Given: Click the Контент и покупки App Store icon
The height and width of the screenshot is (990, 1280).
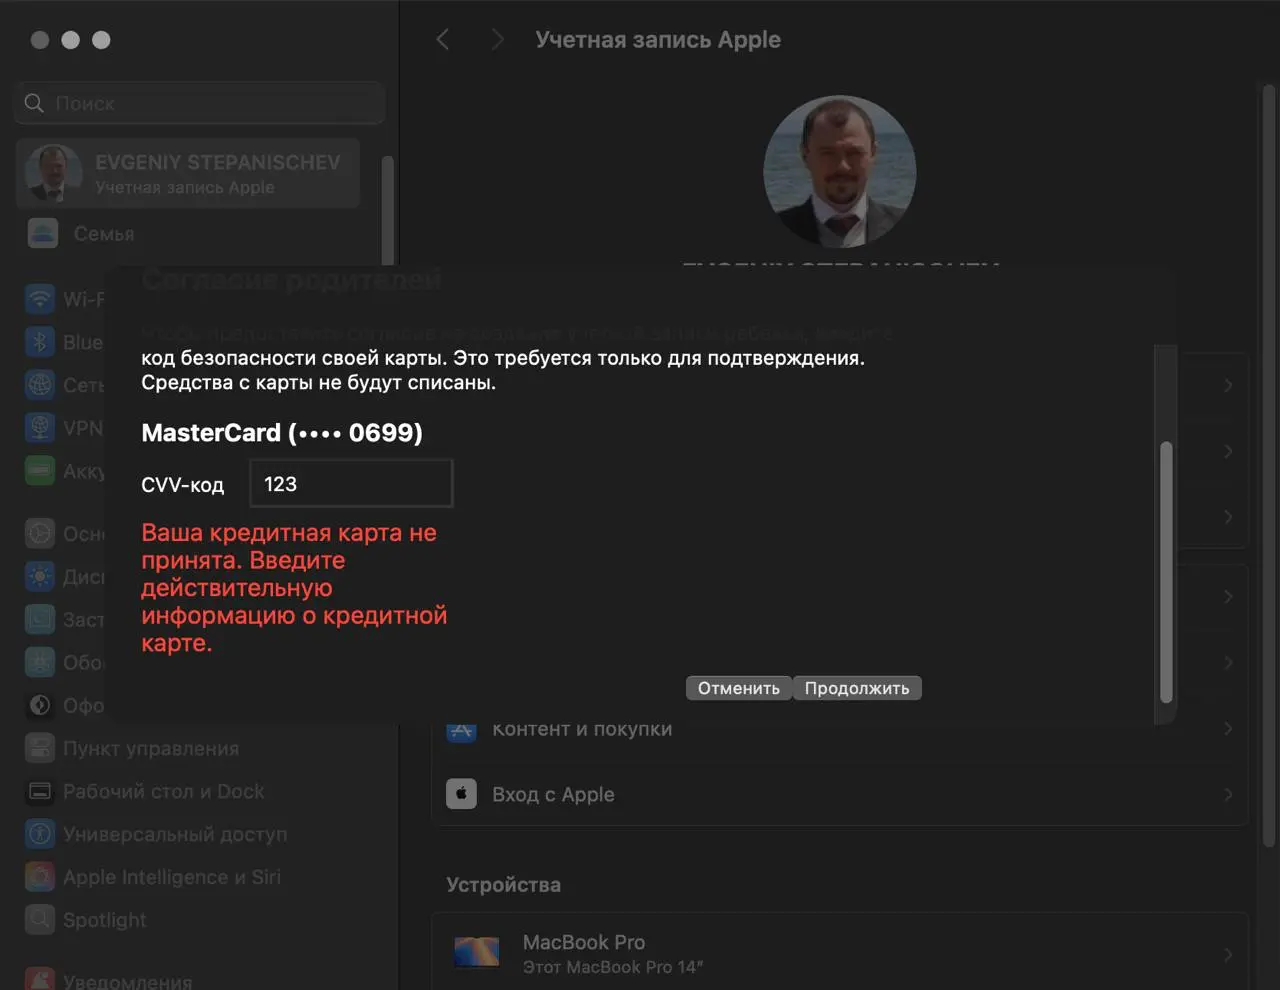Looking at the screenshot, I should pos(461,729).
